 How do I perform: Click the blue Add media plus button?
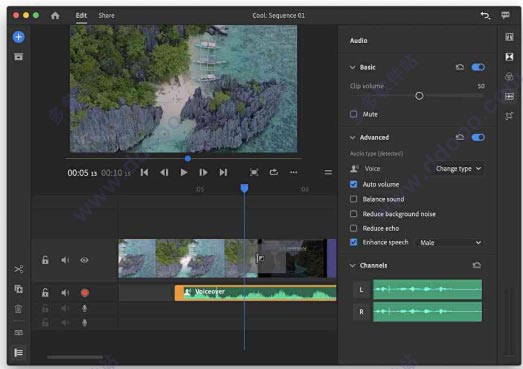(x=18, y=37)
